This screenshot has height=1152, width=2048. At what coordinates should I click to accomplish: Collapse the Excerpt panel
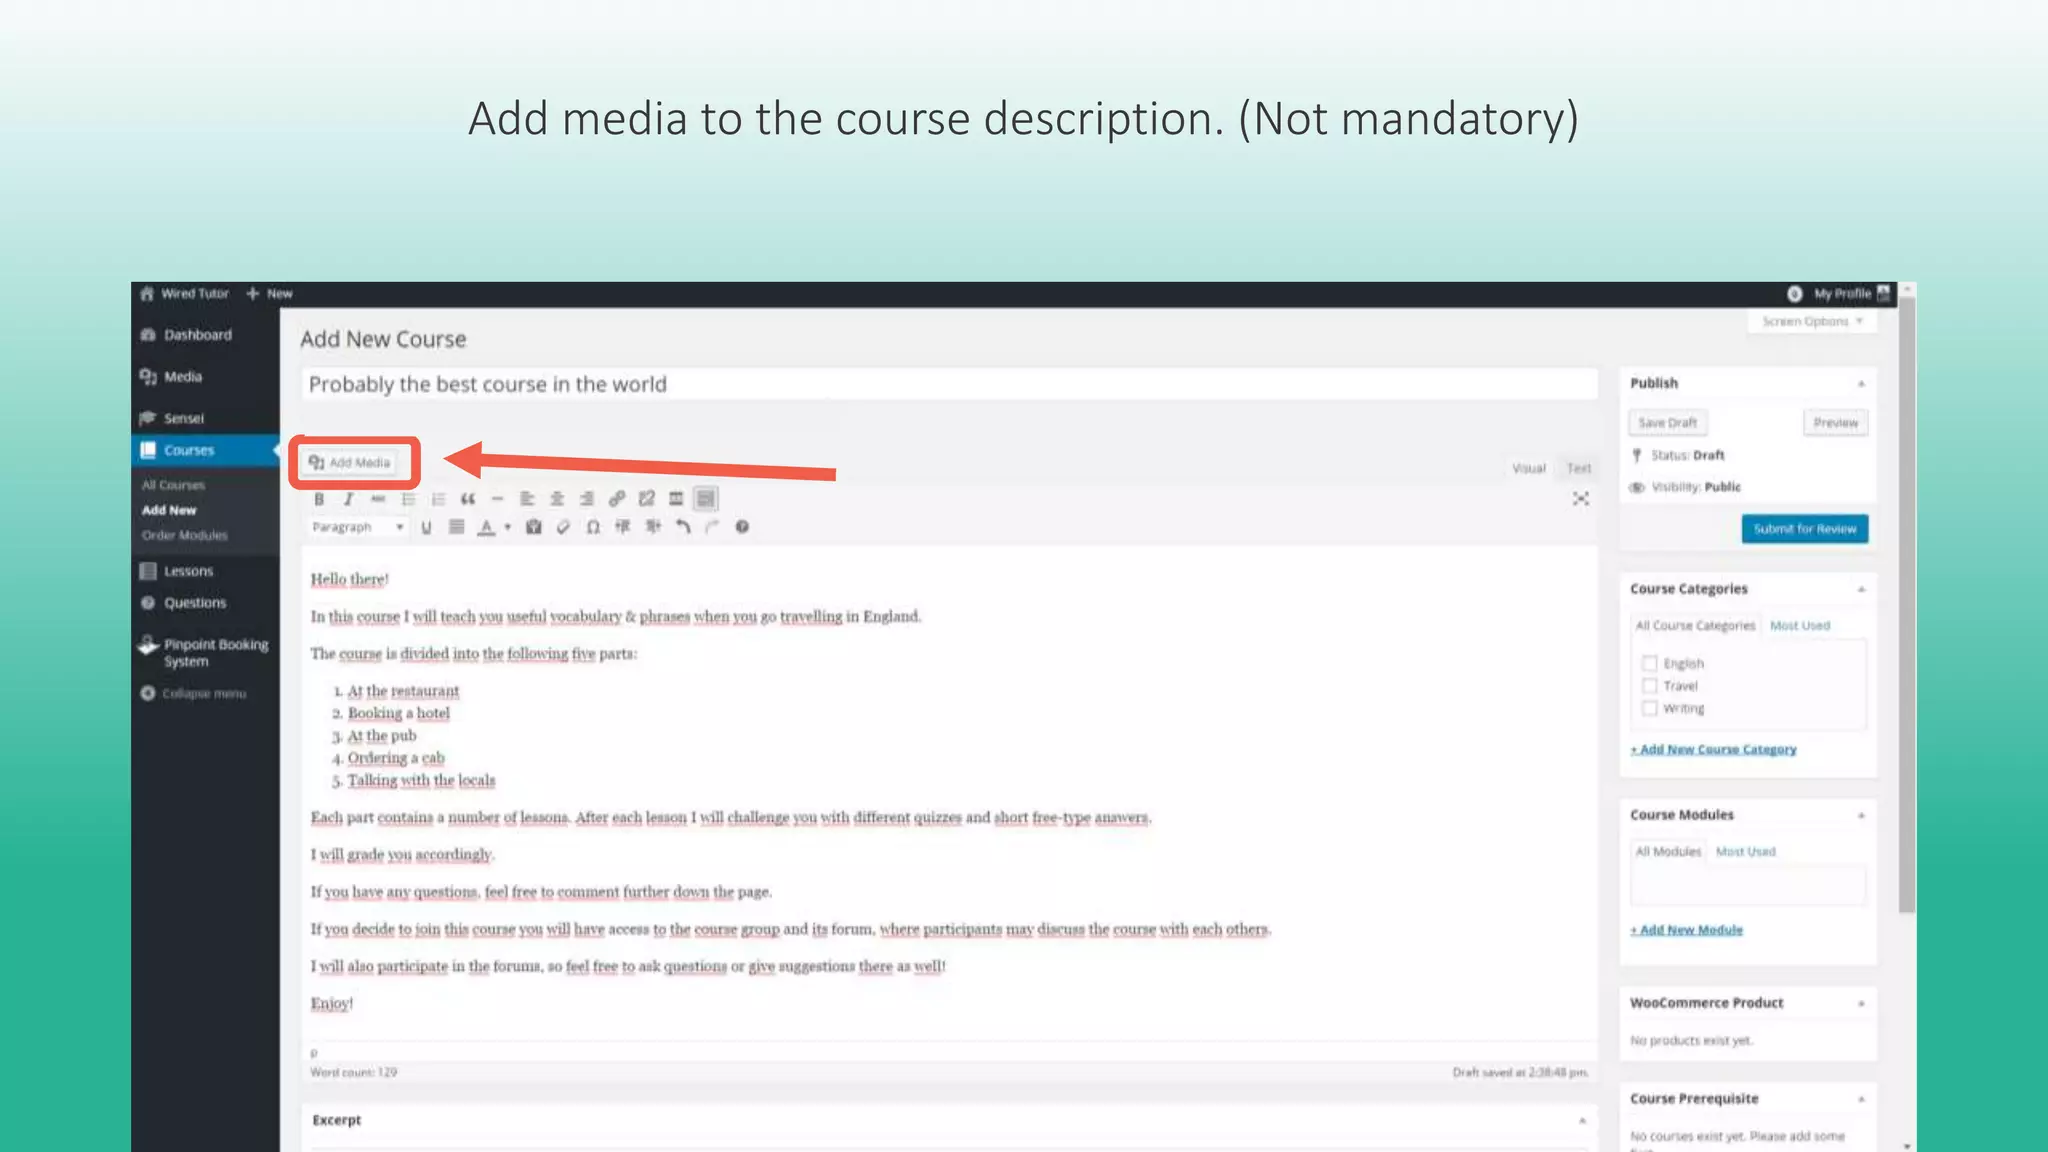(x=1582, y=1121)
